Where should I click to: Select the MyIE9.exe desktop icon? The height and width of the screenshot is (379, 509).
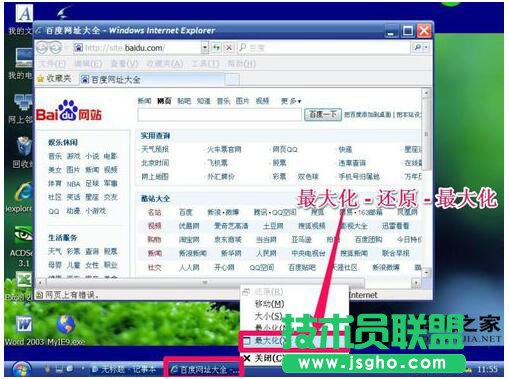66,330
